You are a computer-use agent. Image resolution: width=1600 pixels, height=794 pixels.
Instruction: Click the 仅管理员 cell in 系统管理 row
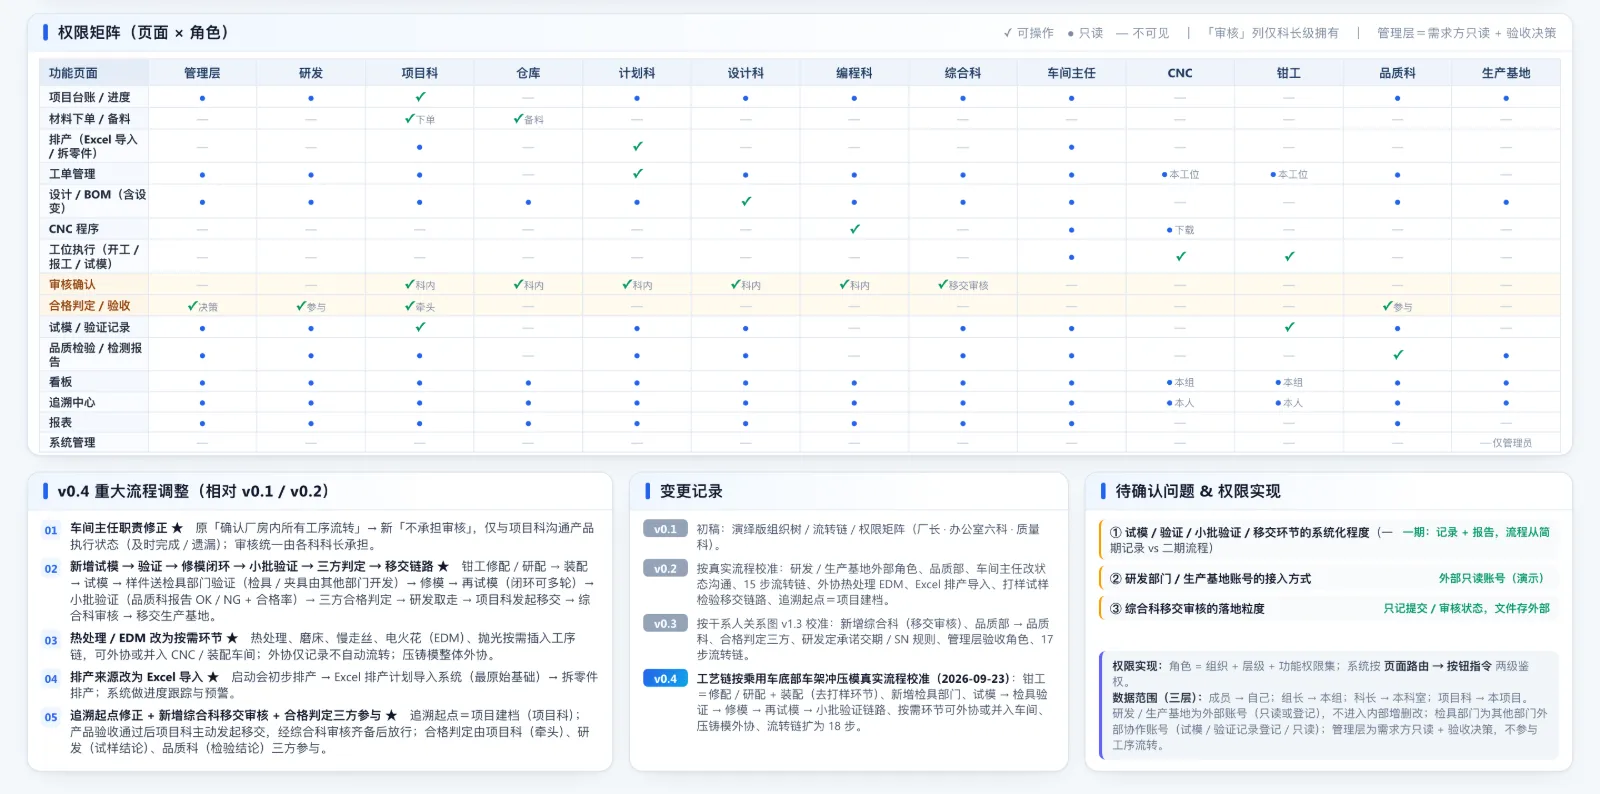tap(1506, 443)
